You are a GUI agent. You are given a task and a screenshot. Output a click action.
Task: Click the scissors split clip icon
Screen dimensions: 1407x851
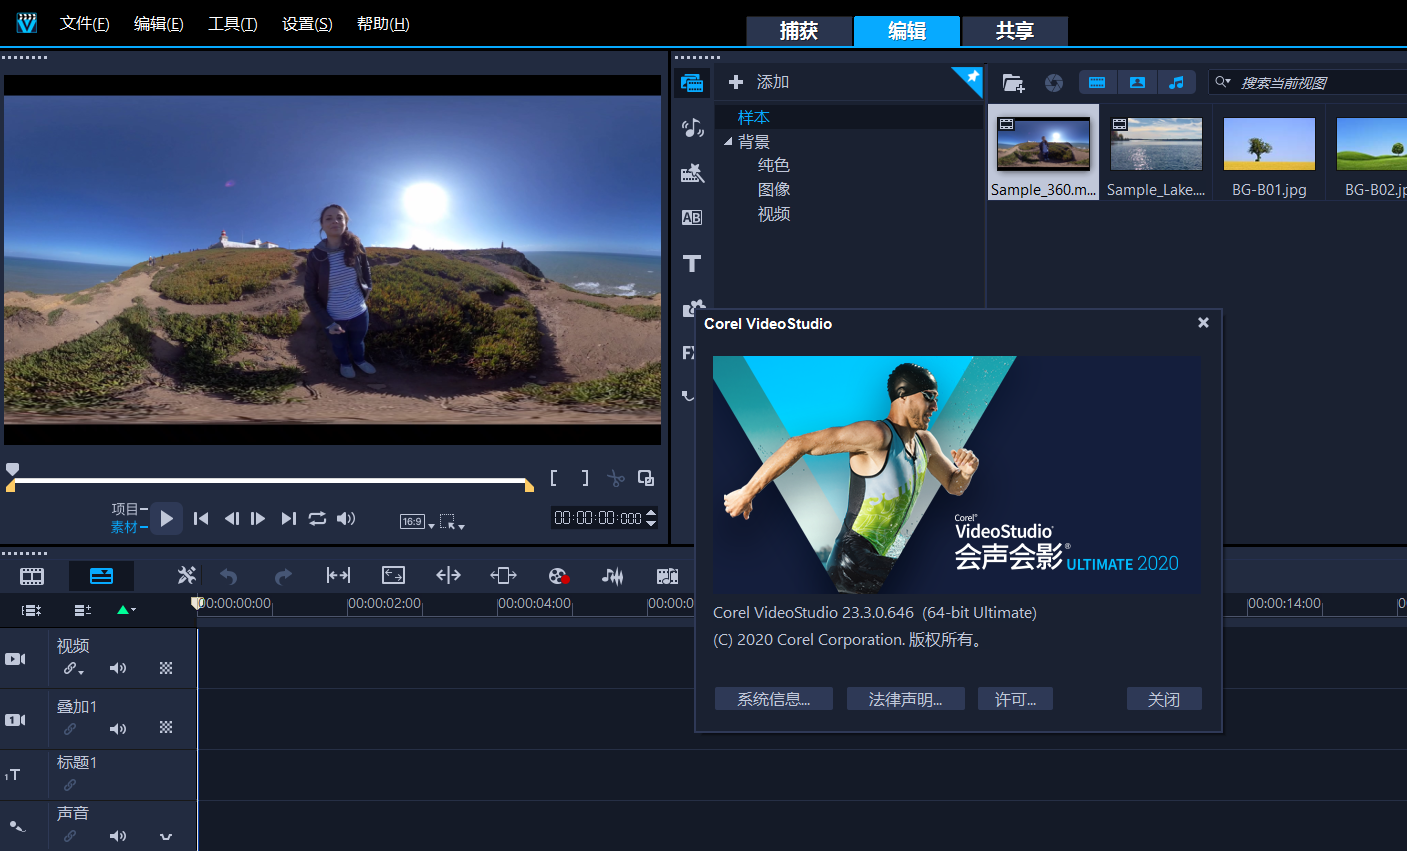pos(615,478)
